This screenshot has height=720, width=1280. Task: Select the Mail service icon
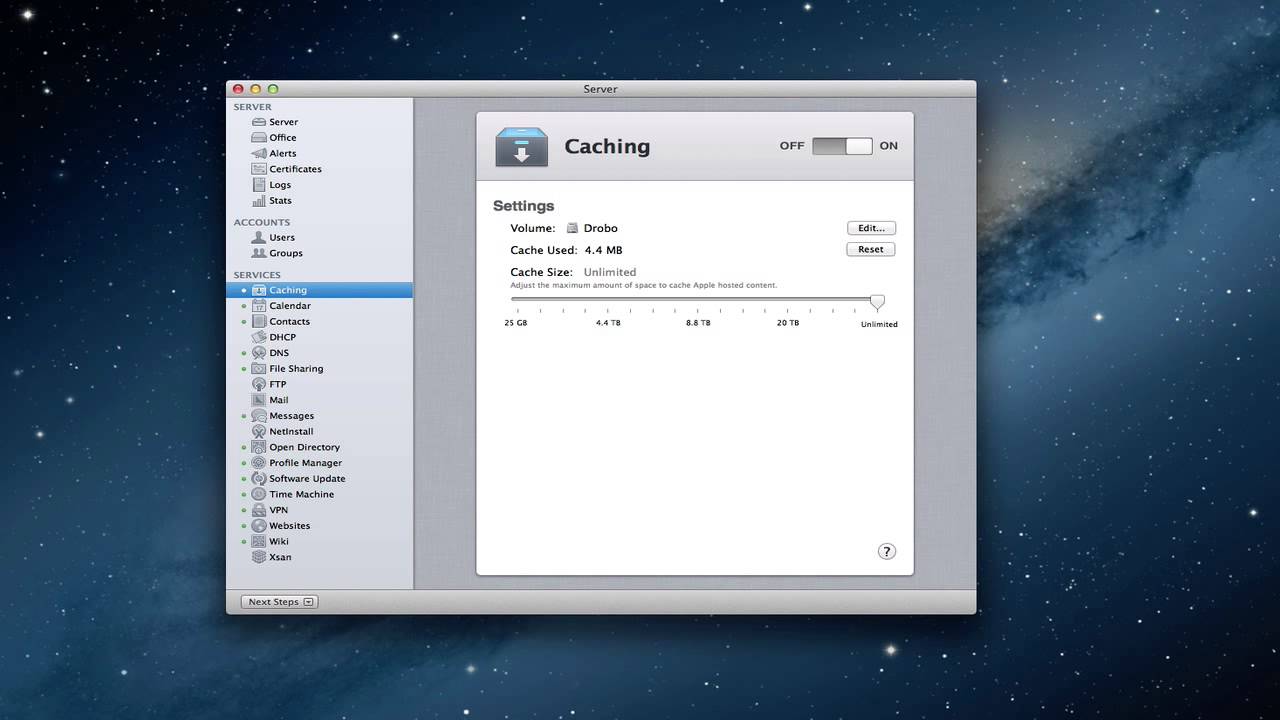259,400
